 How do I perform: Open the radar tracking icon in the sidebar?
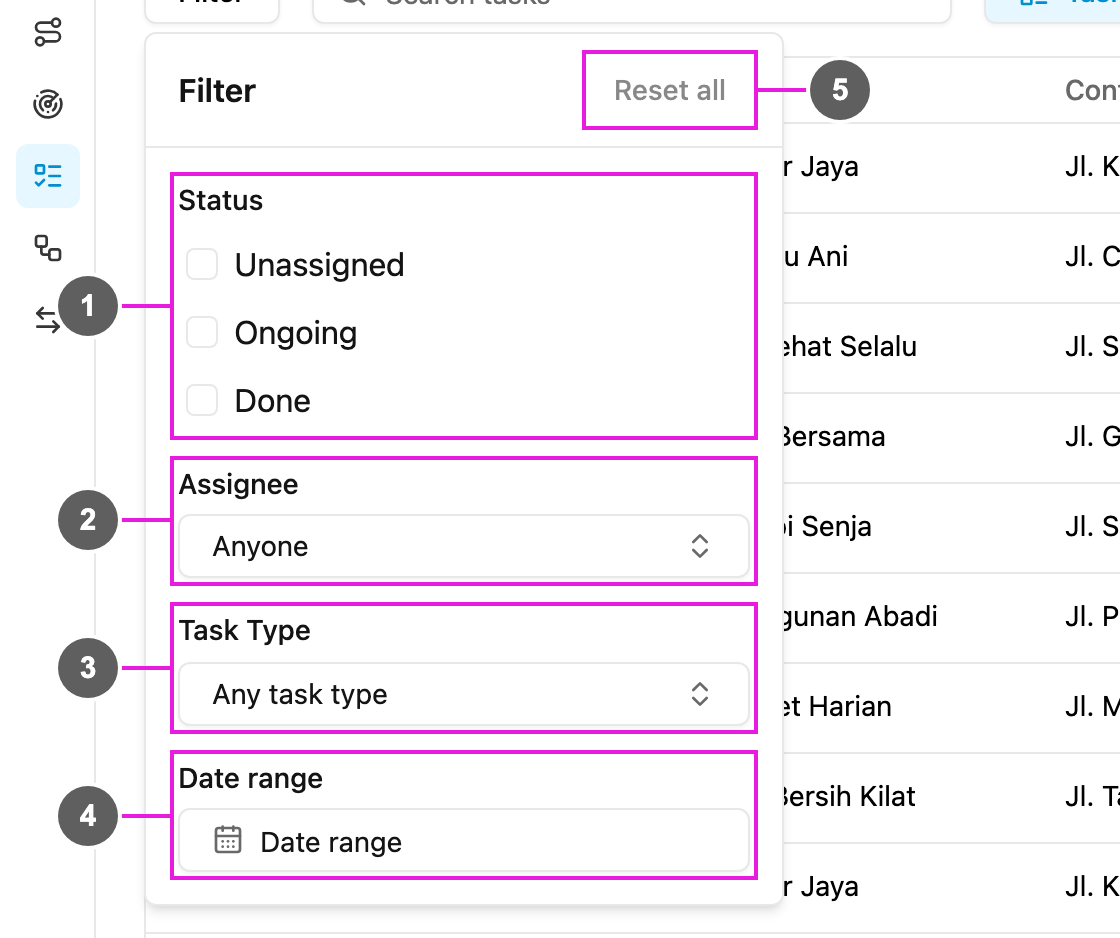click(48, 104)
